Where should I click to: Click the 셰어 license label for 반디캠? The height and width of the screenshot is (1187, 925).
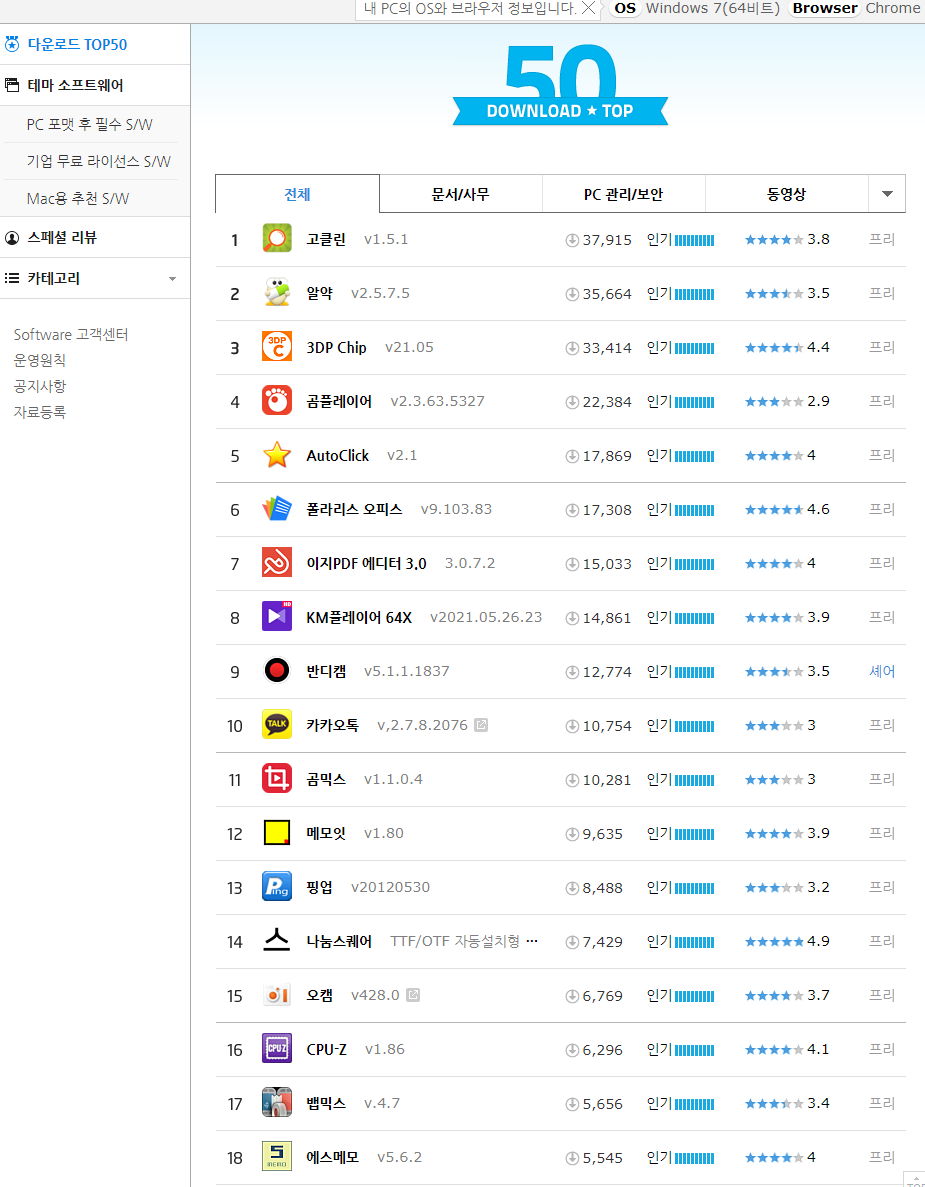882,671
